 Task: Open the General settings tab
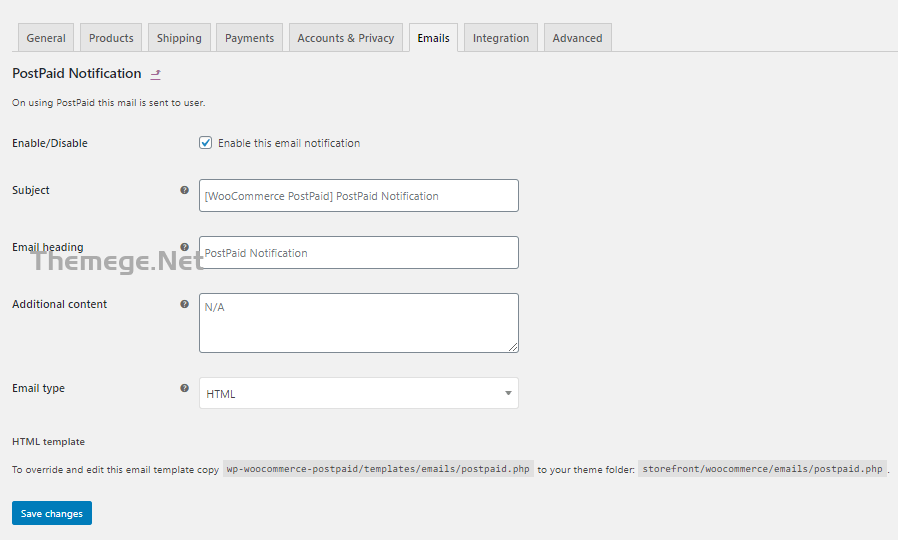pyautogui.click(x=46, y=38)
